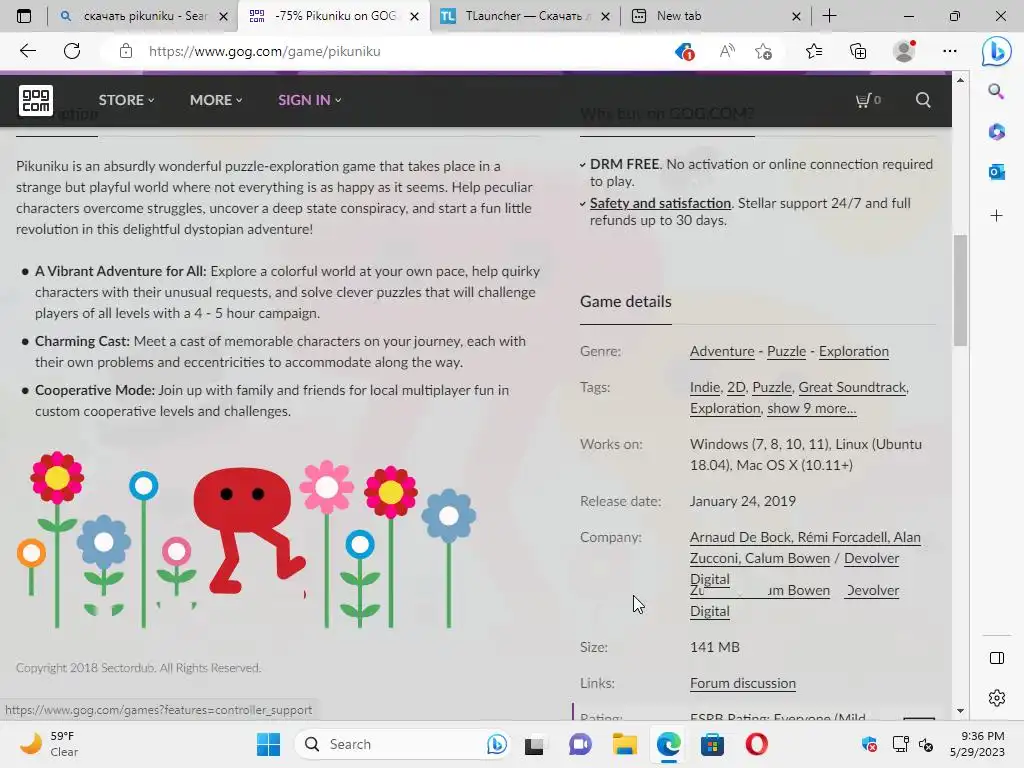Screen dimensions: 1024x768
Task: Expand tags with show 9 more
Action: (x=812, y=409)
